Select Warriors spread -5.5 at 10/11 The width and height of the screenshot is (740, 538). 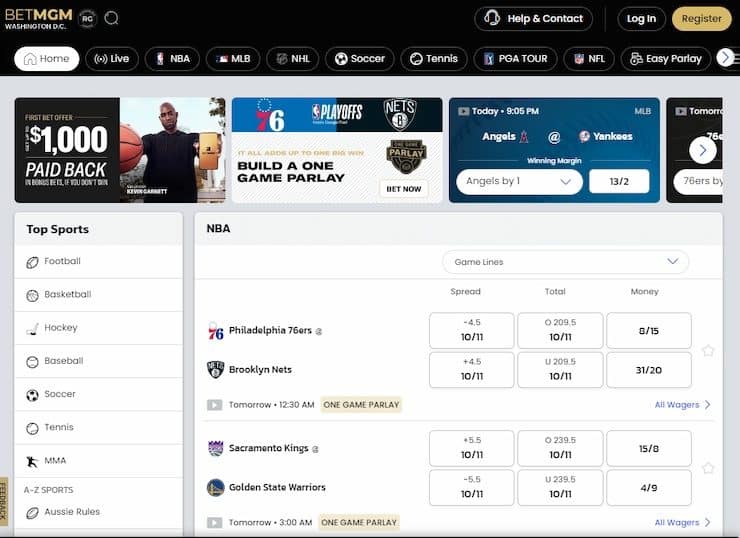click(471, 488)
